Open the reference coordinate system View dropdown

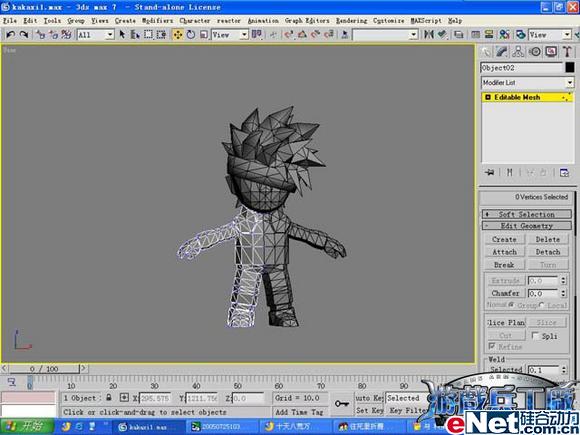coord(229,35)
